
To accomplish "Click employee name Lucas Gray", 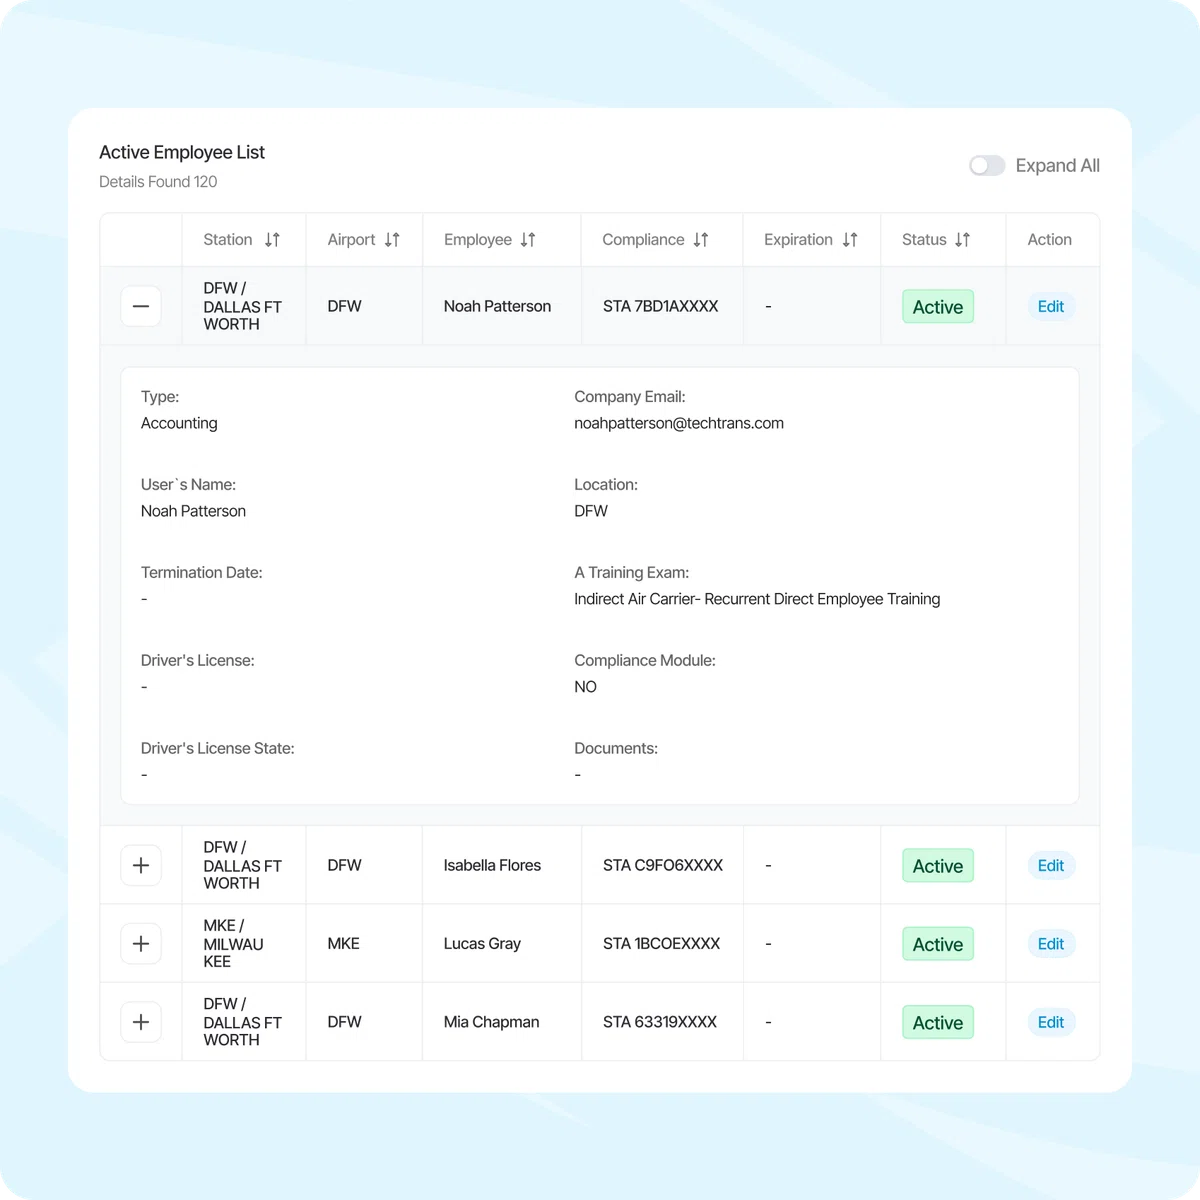I will [x=482, y=943].
